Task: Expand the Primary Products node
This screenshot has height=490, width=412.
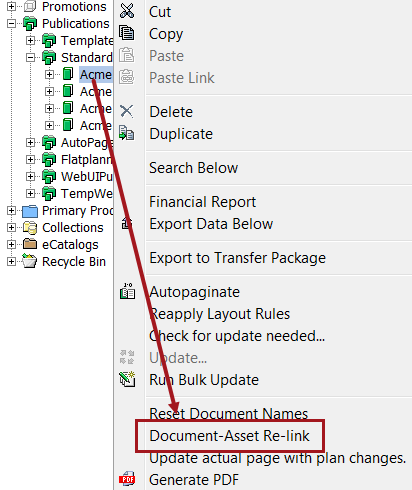Action: [x=11, y=210]
